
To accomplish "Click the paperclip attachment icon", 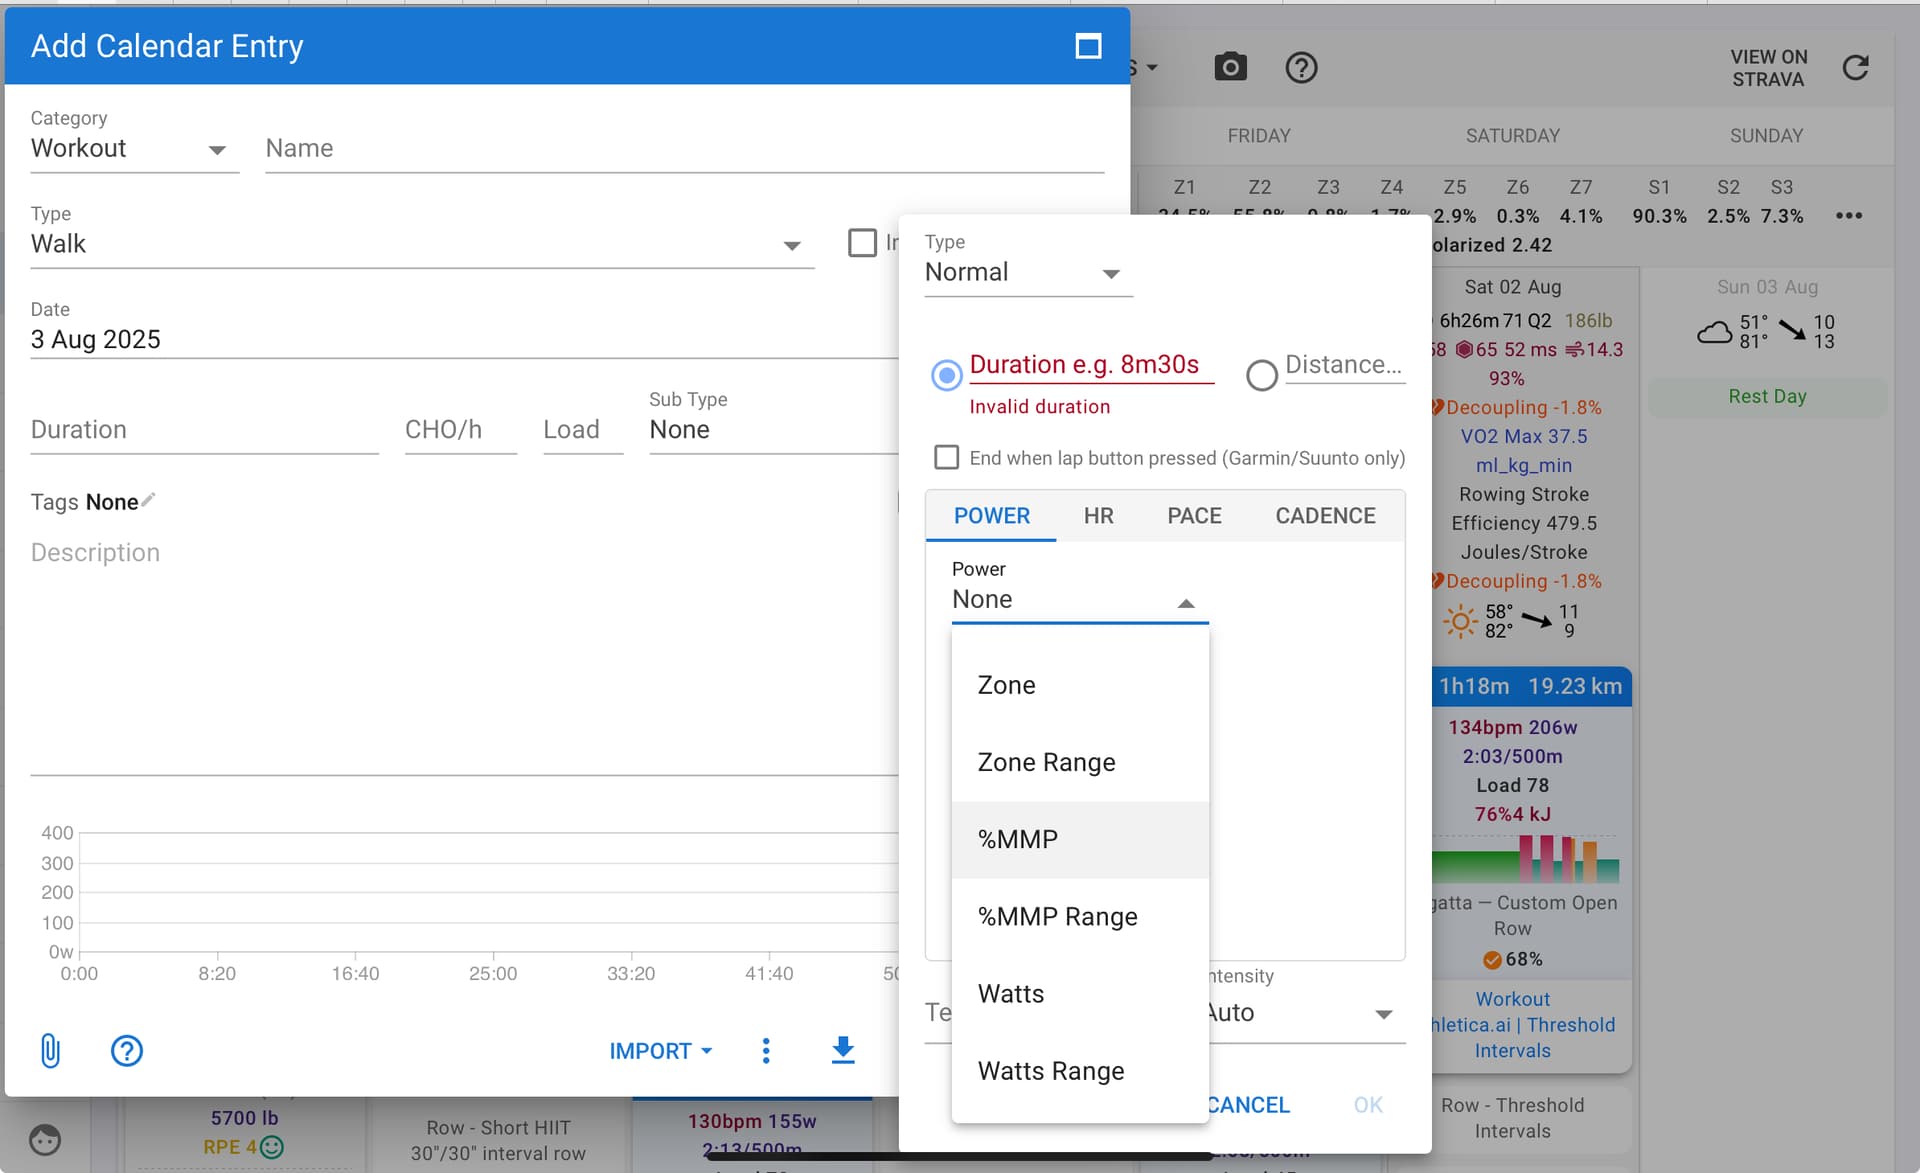I will click(50, 1051).
